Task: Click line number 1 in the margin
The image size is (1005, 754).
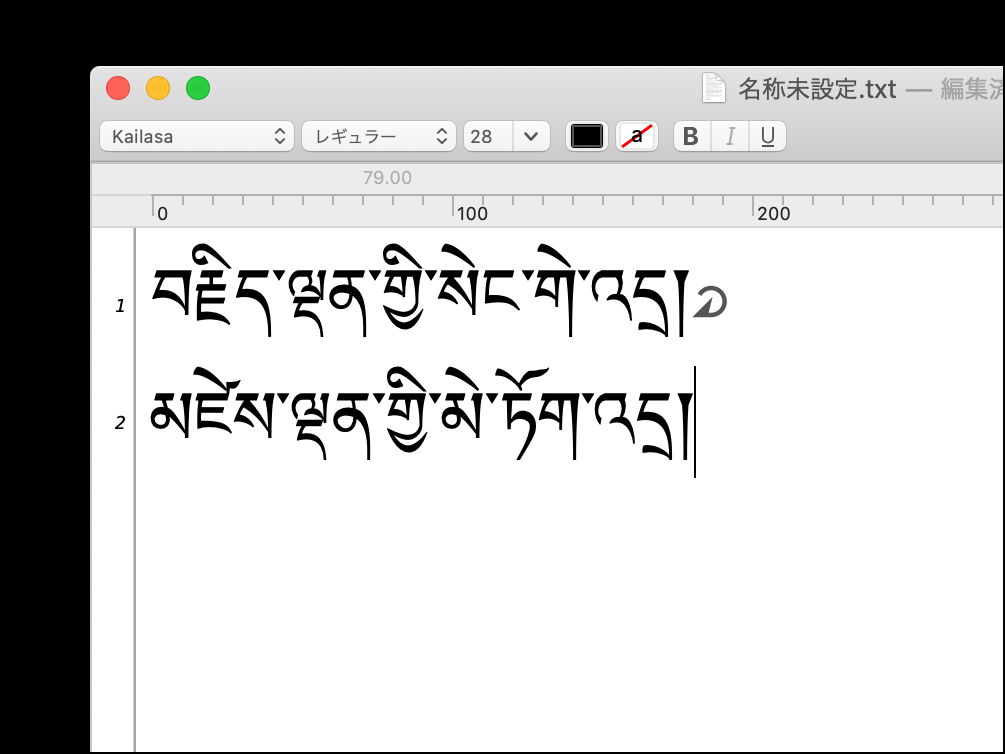Action: (120, 306)
